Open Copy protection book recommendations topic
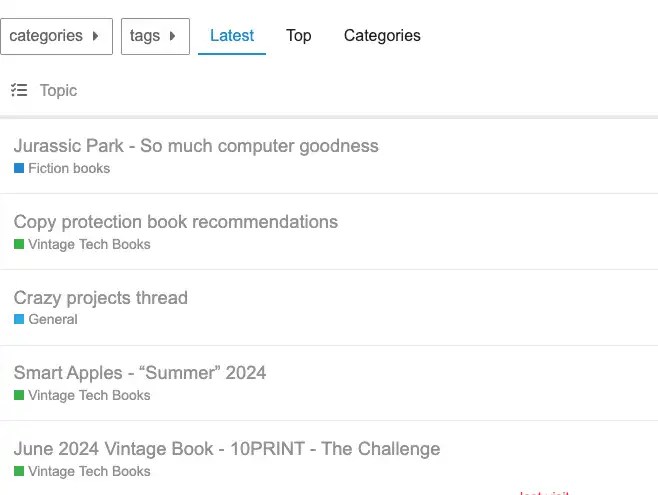658x495 pixels. 176,222
